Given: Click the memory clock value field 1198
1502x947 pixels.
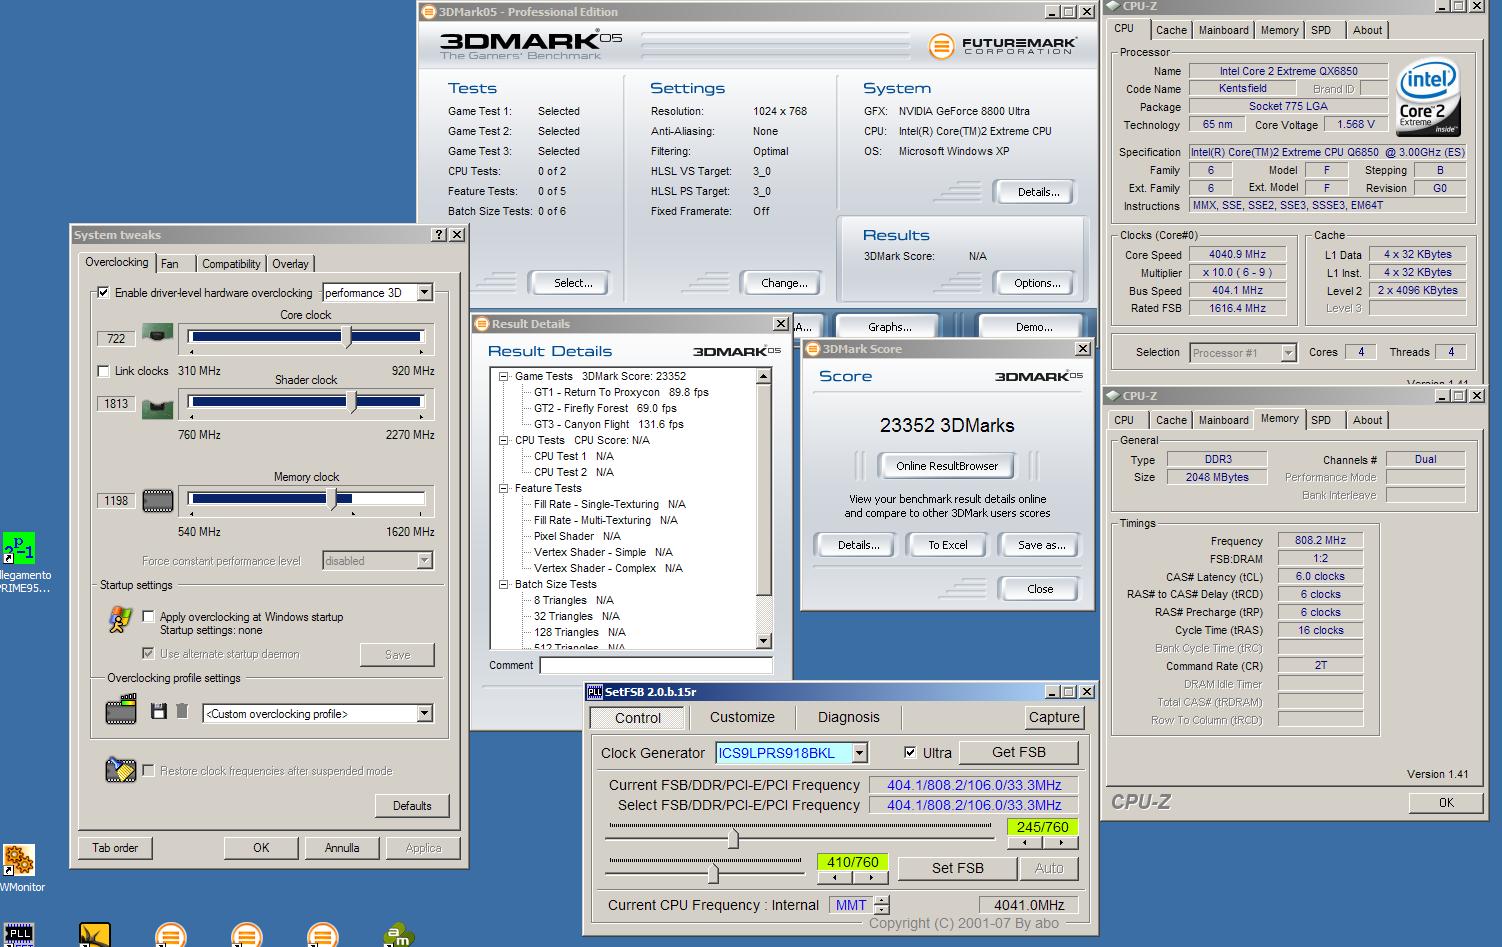Looking at the screenshot, I should (x=116, y=500).
